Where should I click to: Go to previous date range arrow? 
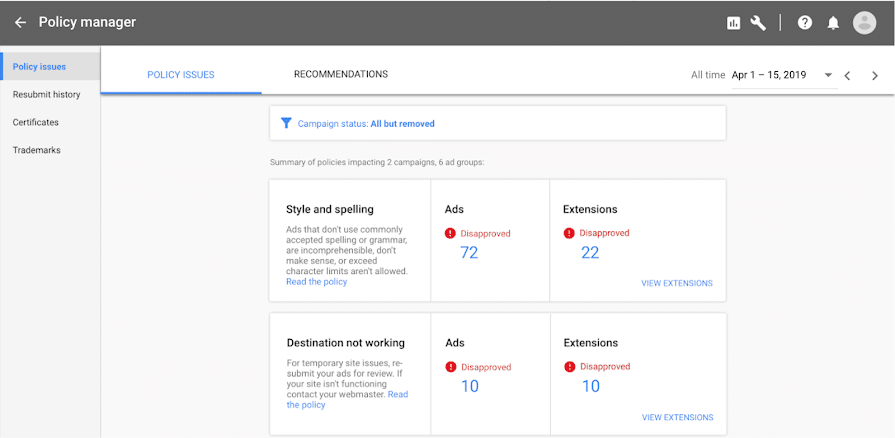point(847,75)
